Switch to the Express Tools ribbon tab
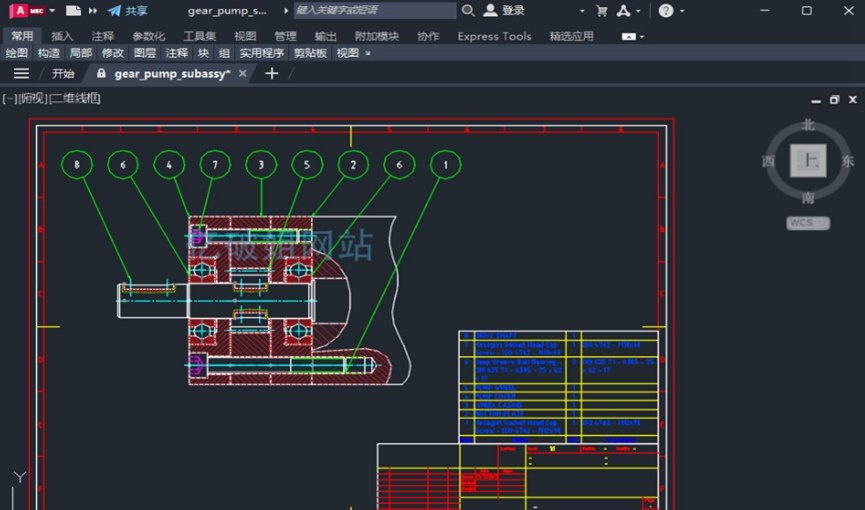 click(x=494, y=36)
